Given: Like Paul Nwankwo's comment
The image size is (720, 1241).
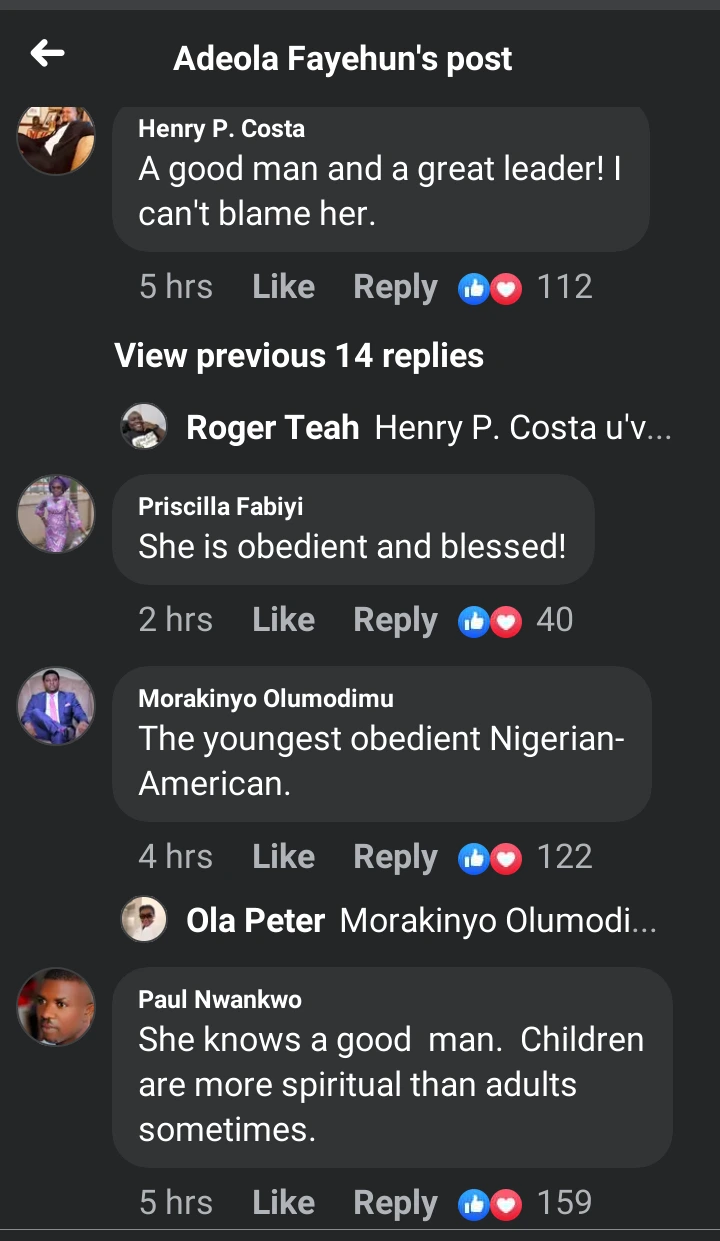Looking at the screenshot, I should [283, 1202].
